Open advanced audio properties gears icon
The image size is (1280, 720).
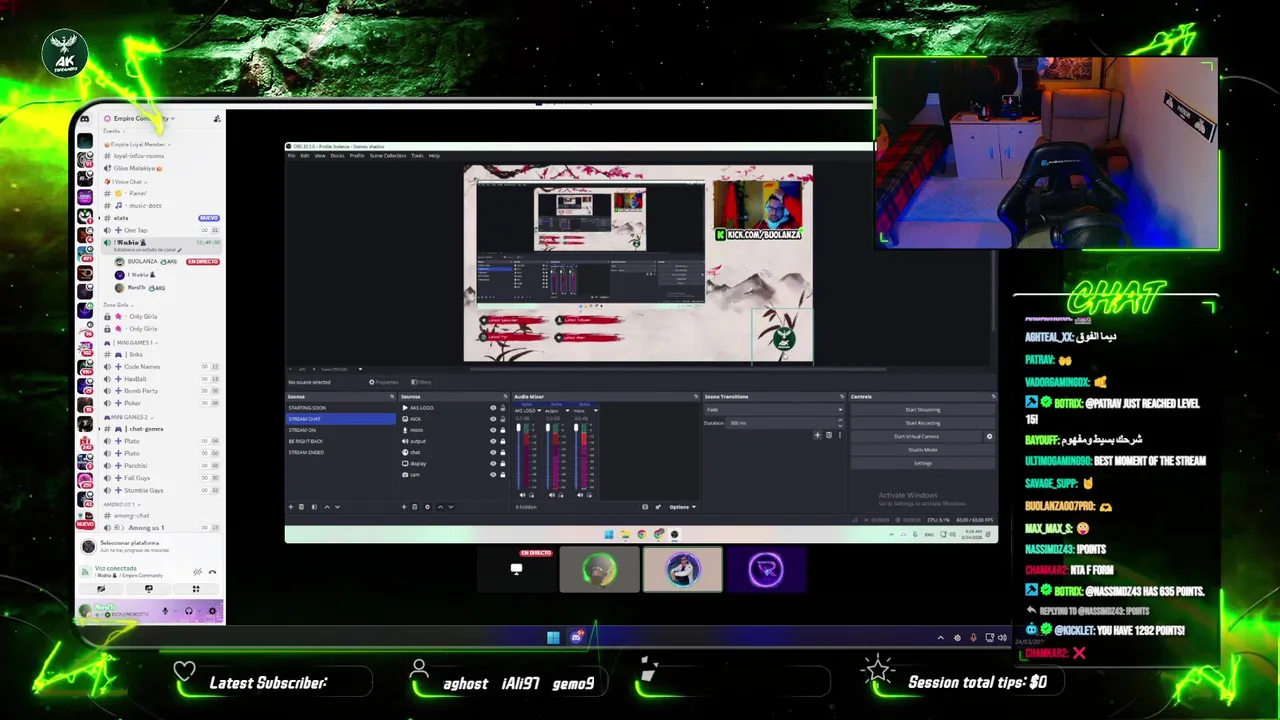(658, 507)
